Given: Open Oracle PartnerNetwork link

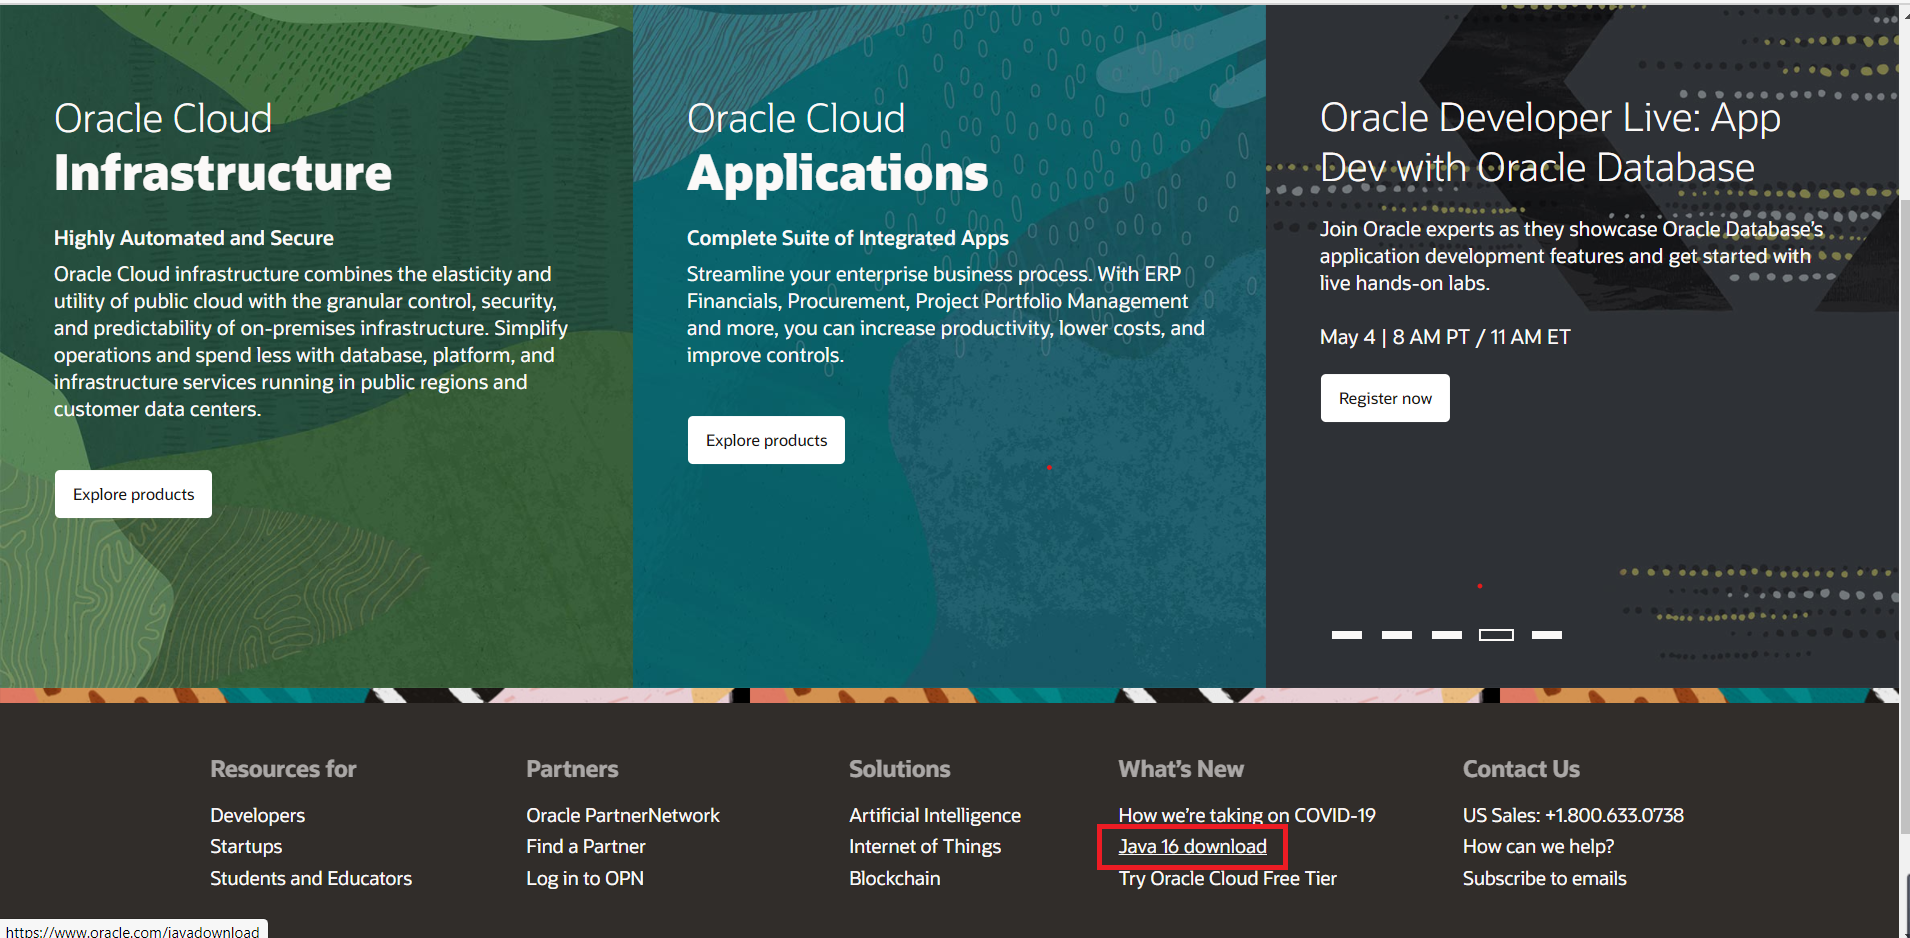Looking at the screenshot, I should (x=623, y=815).
